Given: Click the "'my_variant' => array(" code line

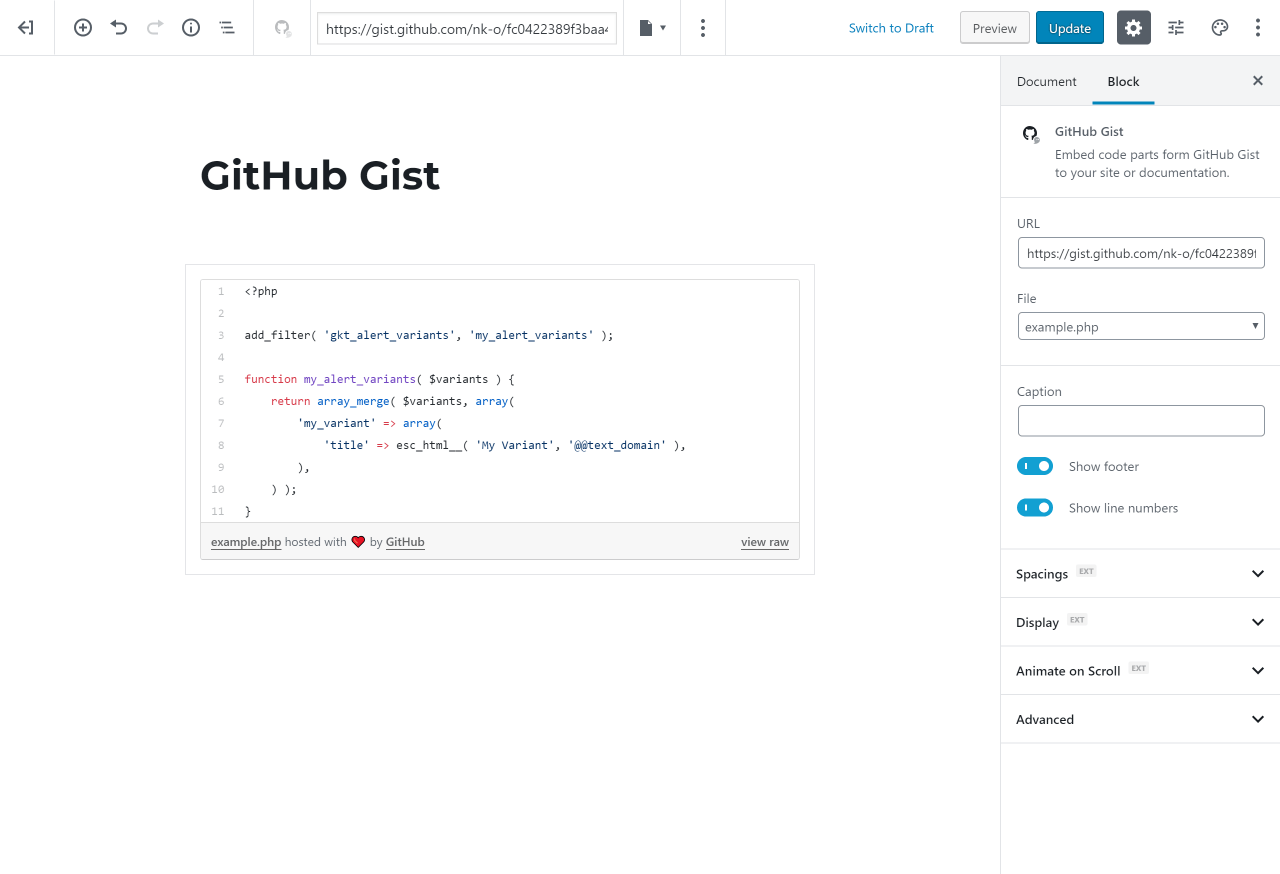Looking at the screenshot, I should 369,423.
